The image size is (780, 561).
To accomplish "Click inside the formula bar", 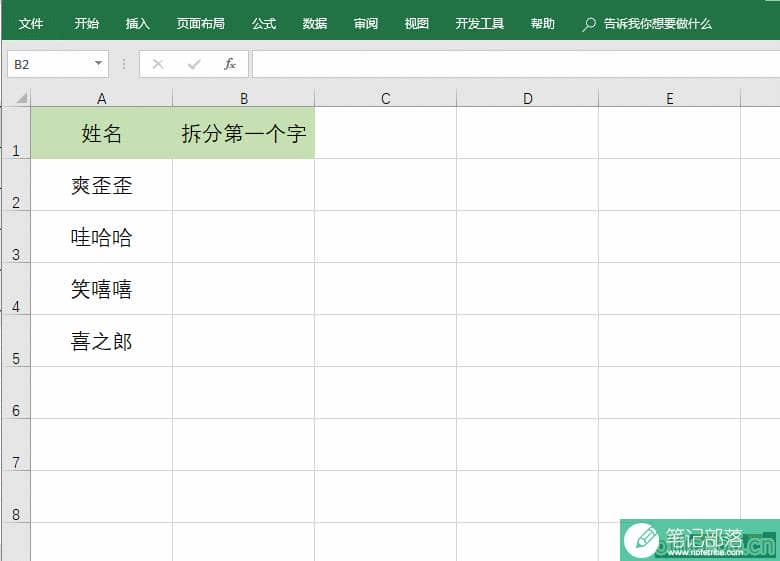I will [x=516, y=64].
